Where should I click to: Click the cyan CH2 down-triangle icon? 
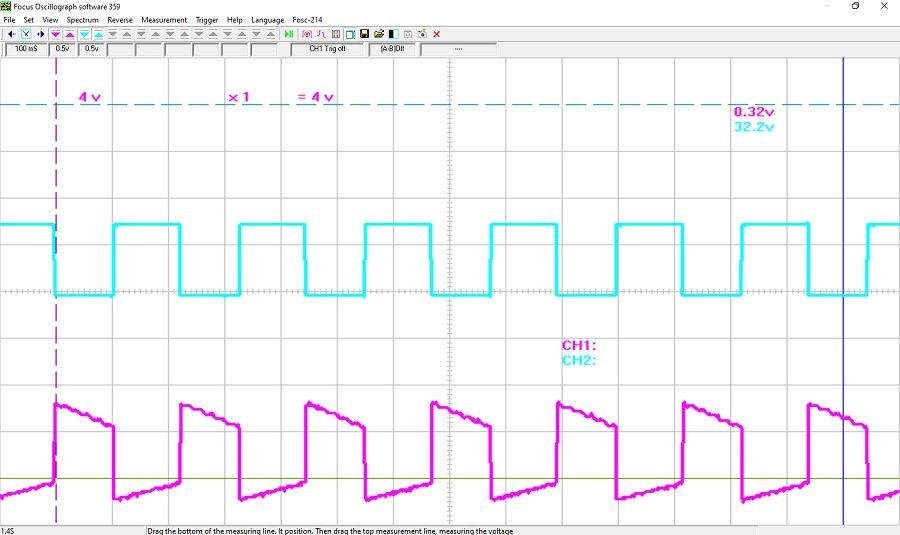pyautogui.click(x=84, y=34)
